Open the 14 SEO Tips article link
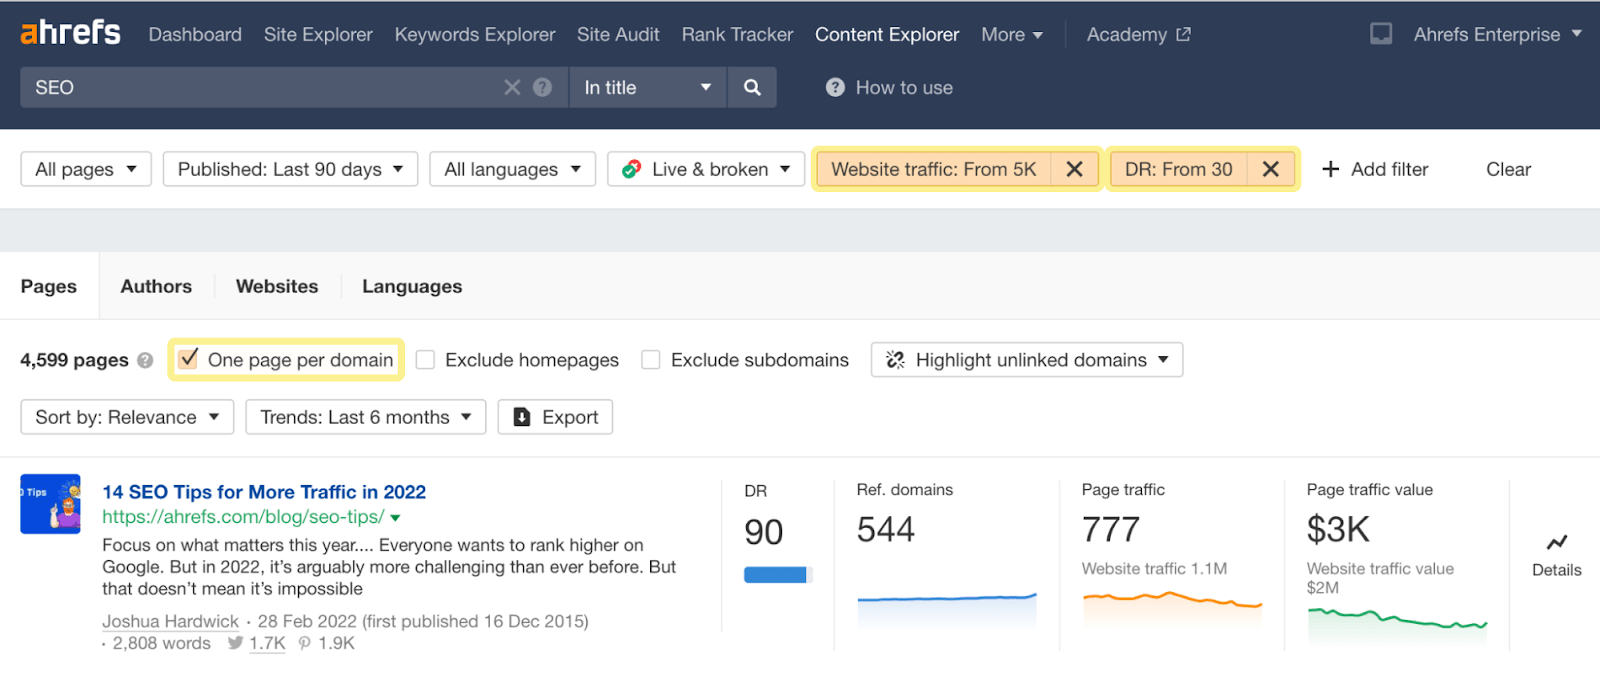The height and width of the screenshot is (676, 1600). [264, 492]
